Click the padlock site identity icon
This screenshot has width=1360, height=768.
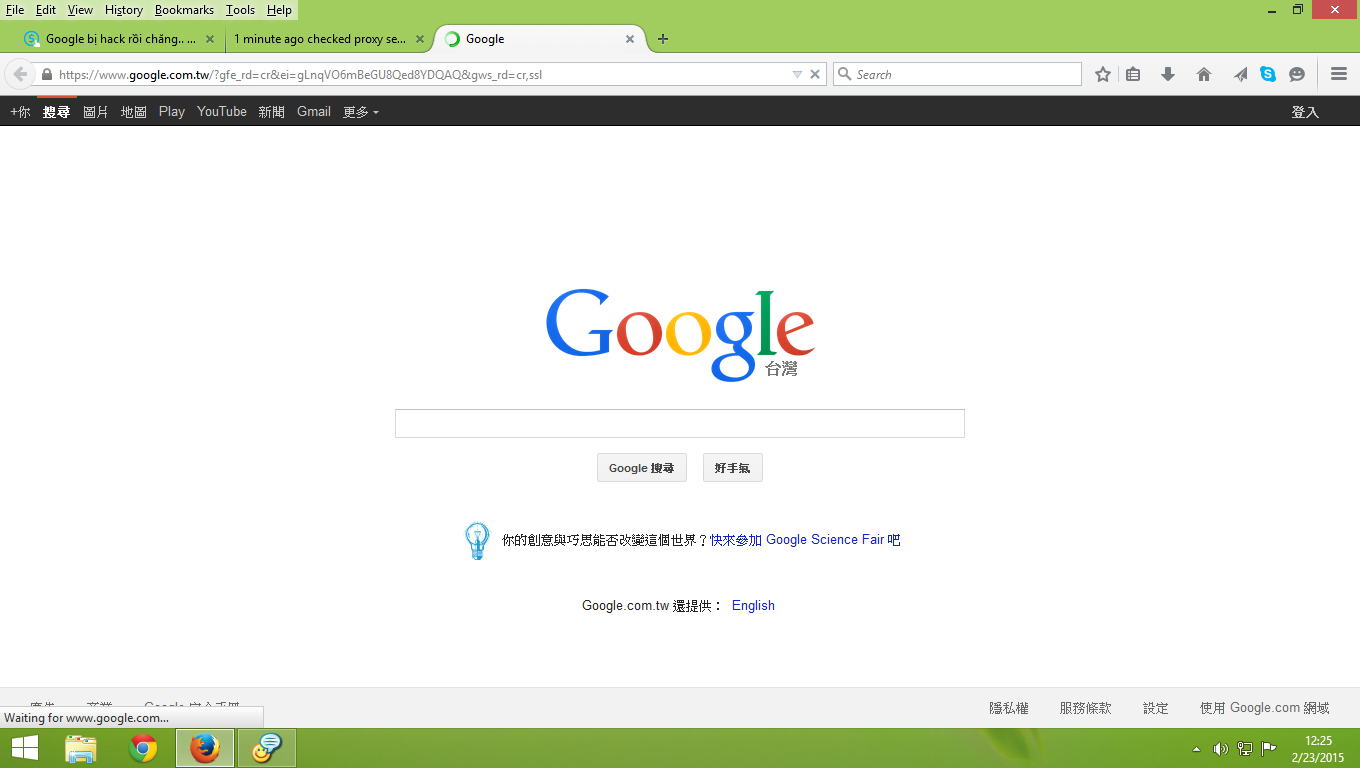46,74
